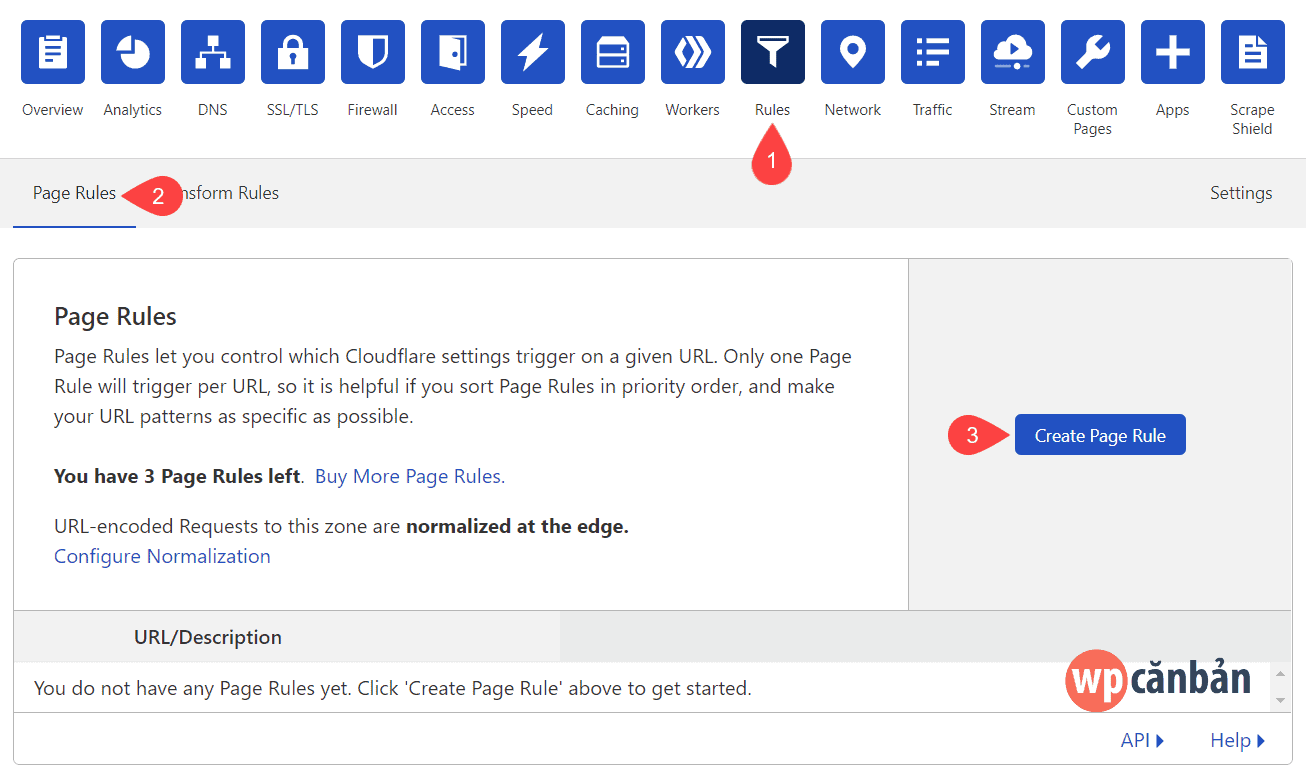
Task: Click the 'Caching' label text
Action: click(x=612, y=110)
